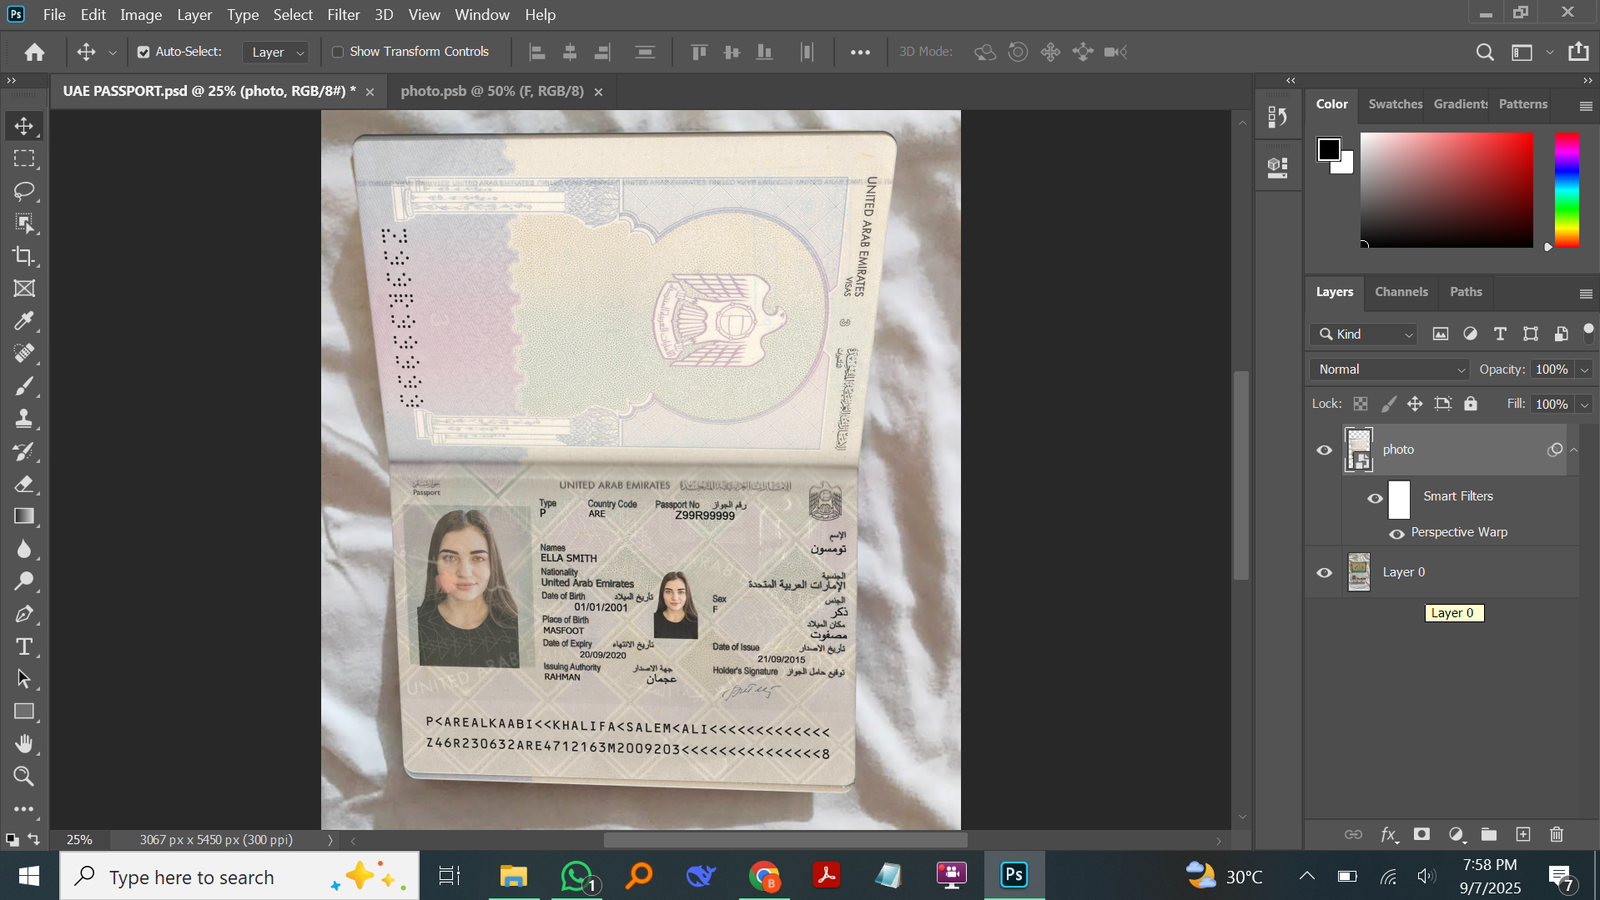Image resolution: width=1600 pixels, height=900 pixels.
Task: Create a new layer with plus icon
Action: pyautogui.click(x=1523, y=834)
